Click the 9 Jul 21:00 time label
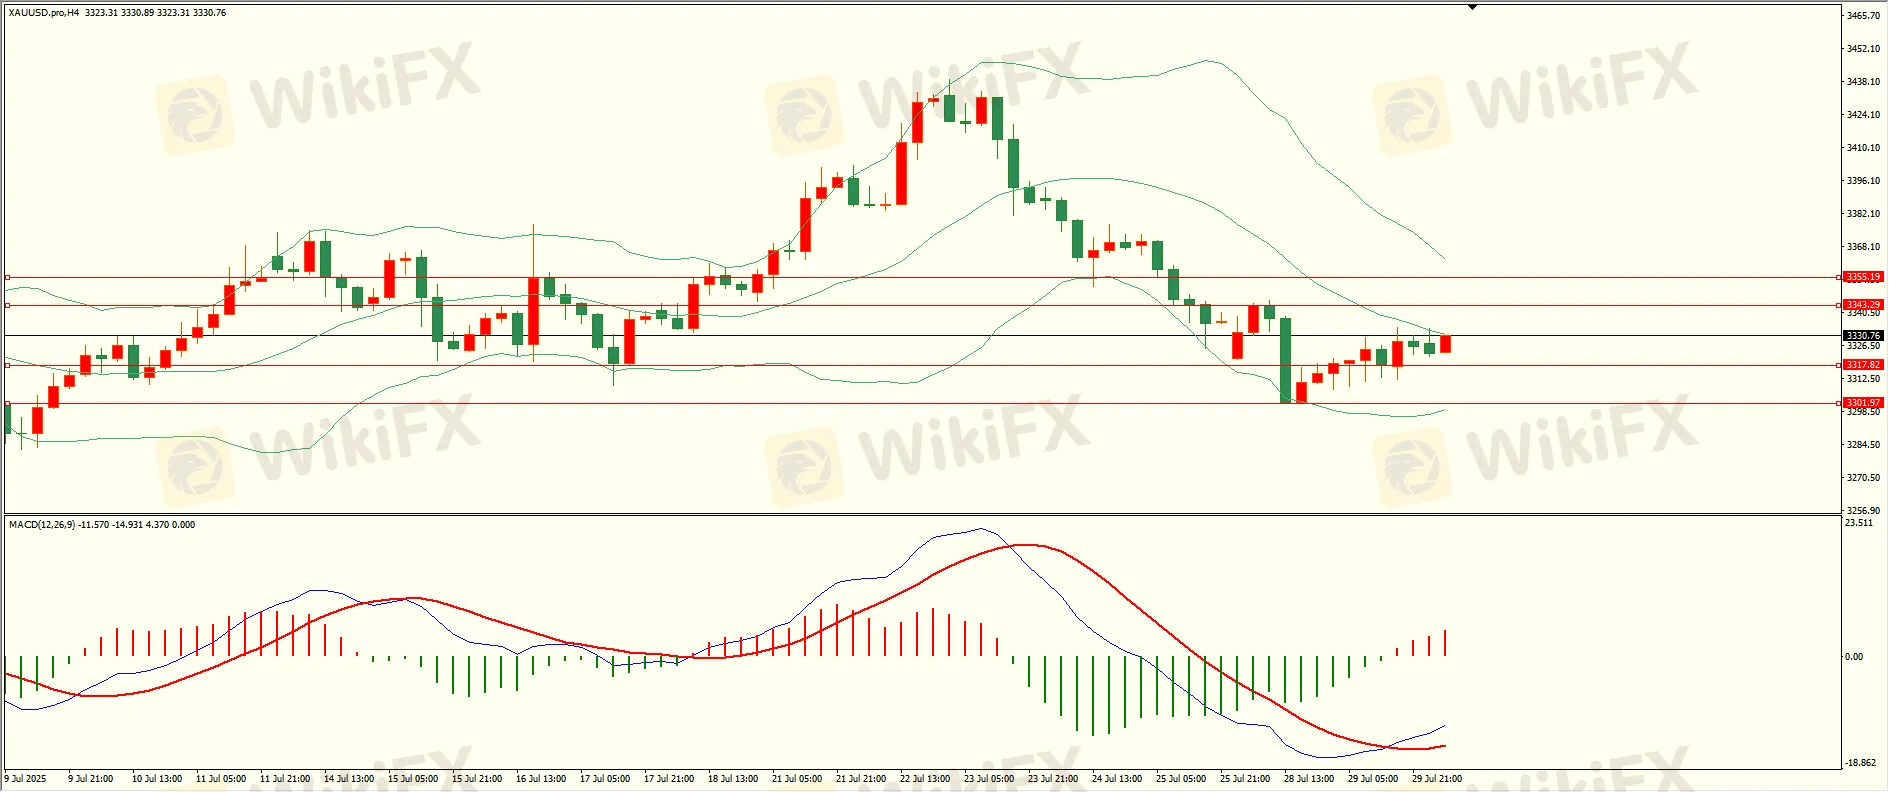The height and width of the screenshot is (792, 1889). click(x=91, y=779)
